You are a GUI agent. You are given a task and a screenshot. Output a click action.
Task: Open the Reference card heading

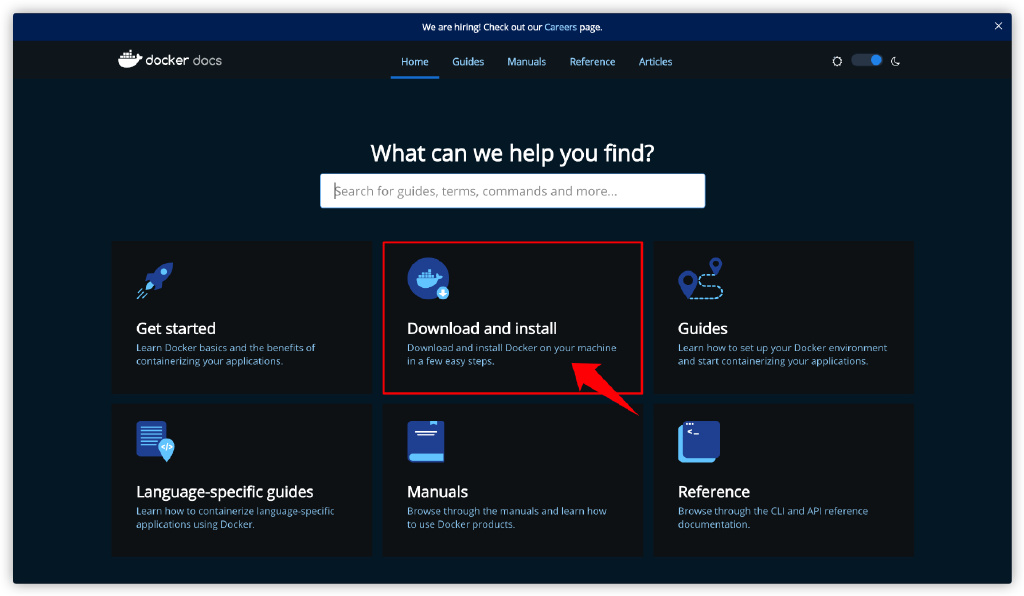point(714,492)
